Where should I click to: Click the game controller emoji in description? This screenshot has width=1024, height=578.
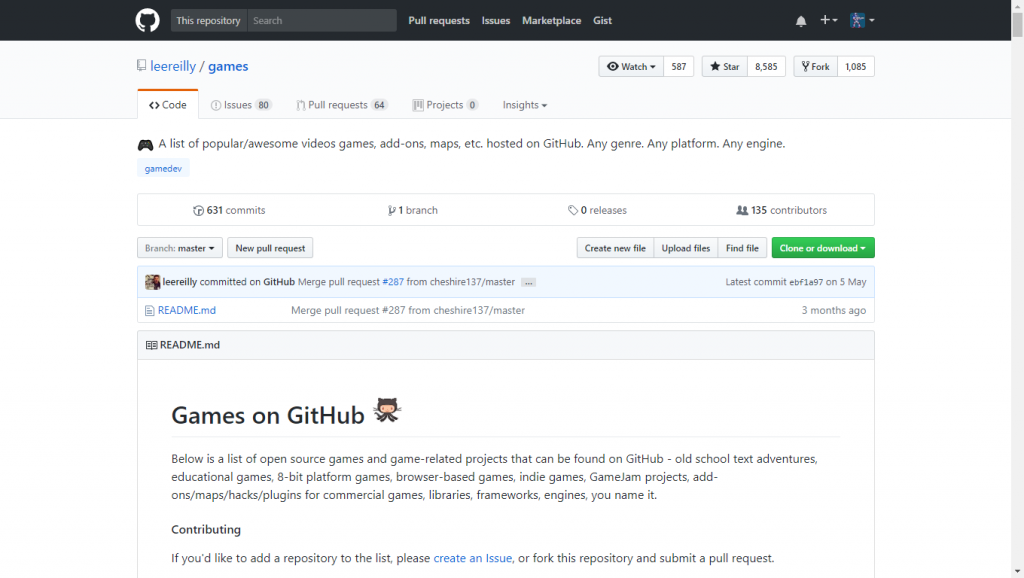(x=145, y=144)
